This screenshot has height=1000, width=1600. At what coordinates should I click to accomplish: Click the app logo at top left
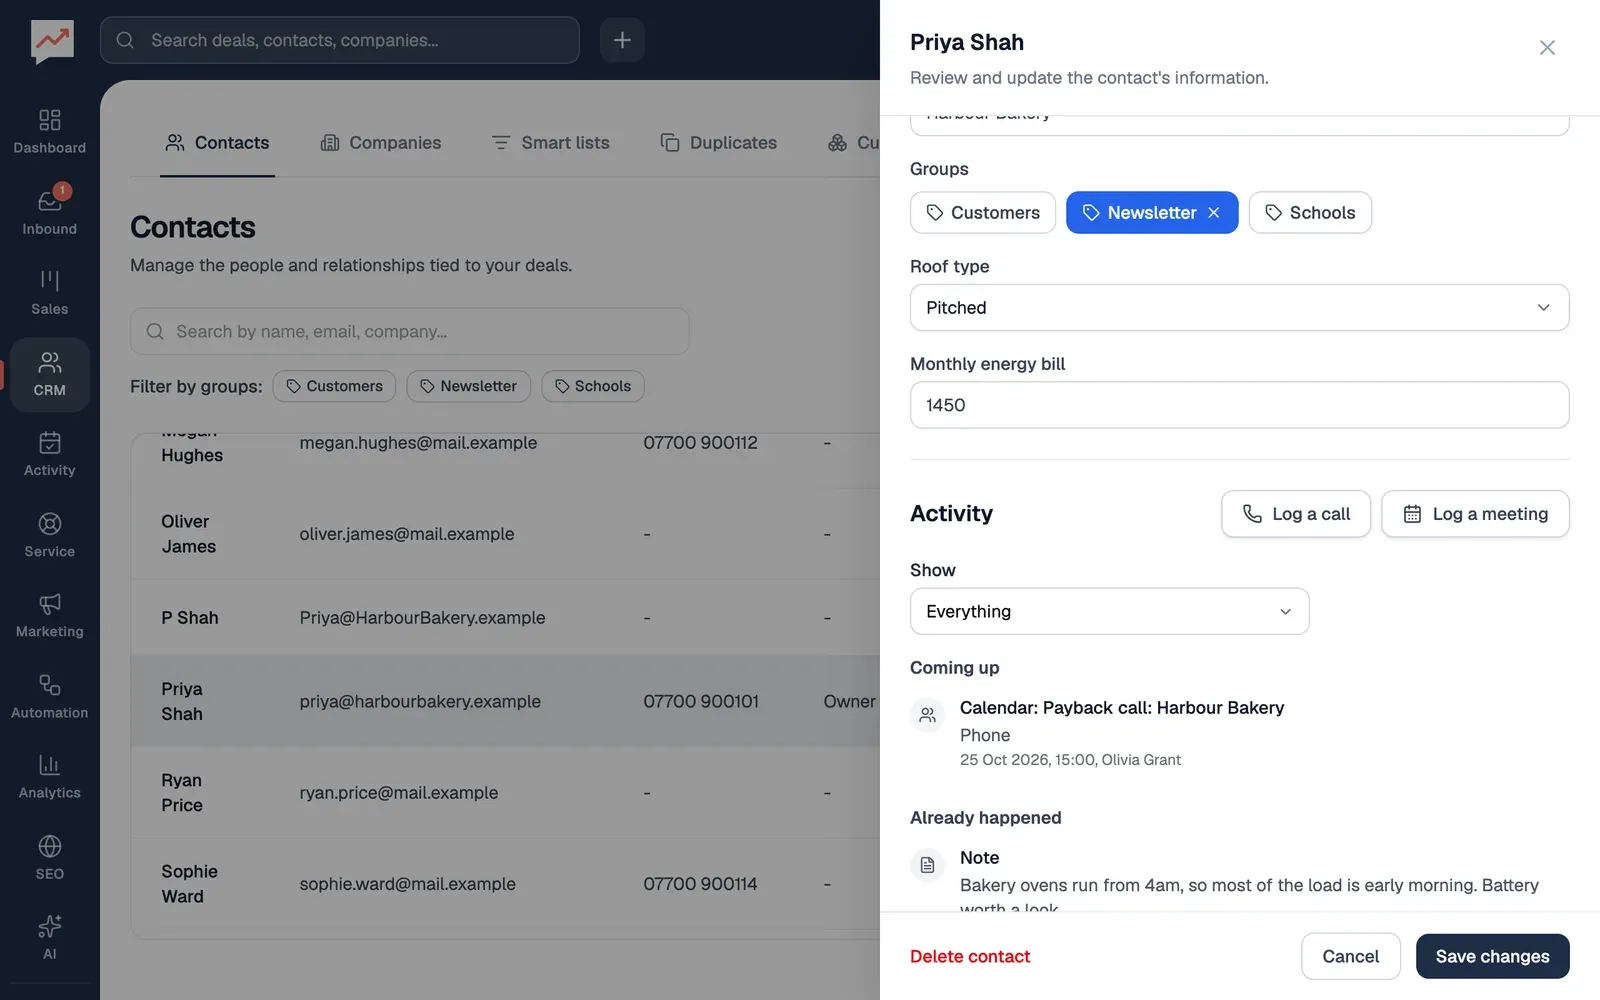click(52, 41)
